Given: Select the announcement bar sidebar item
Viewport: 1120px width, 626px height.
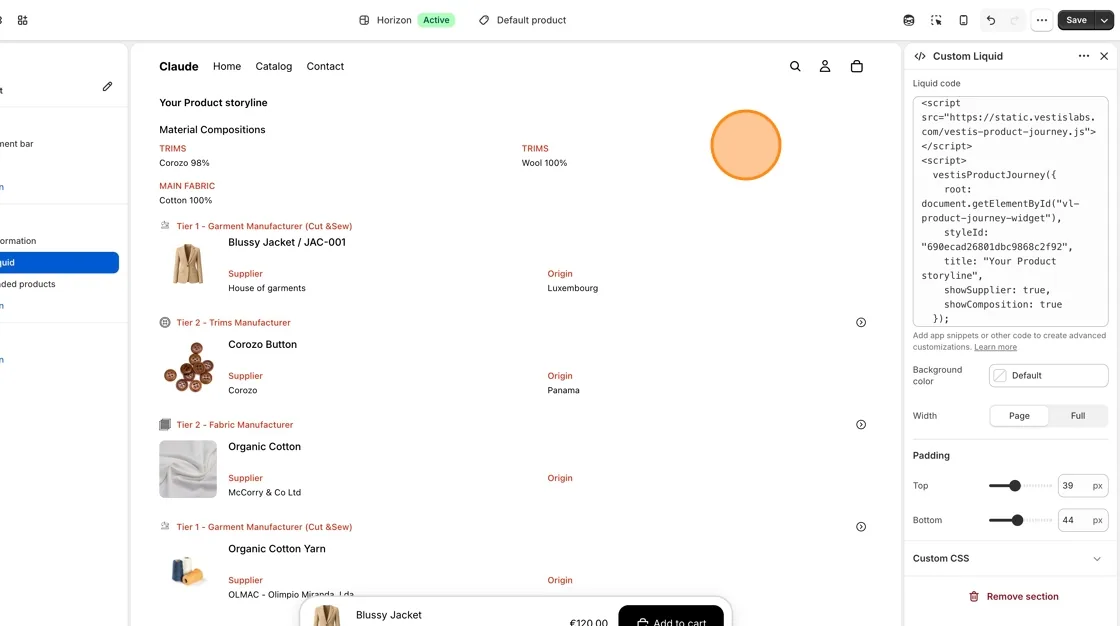Looking at the screenshot, I should [17, 144].
